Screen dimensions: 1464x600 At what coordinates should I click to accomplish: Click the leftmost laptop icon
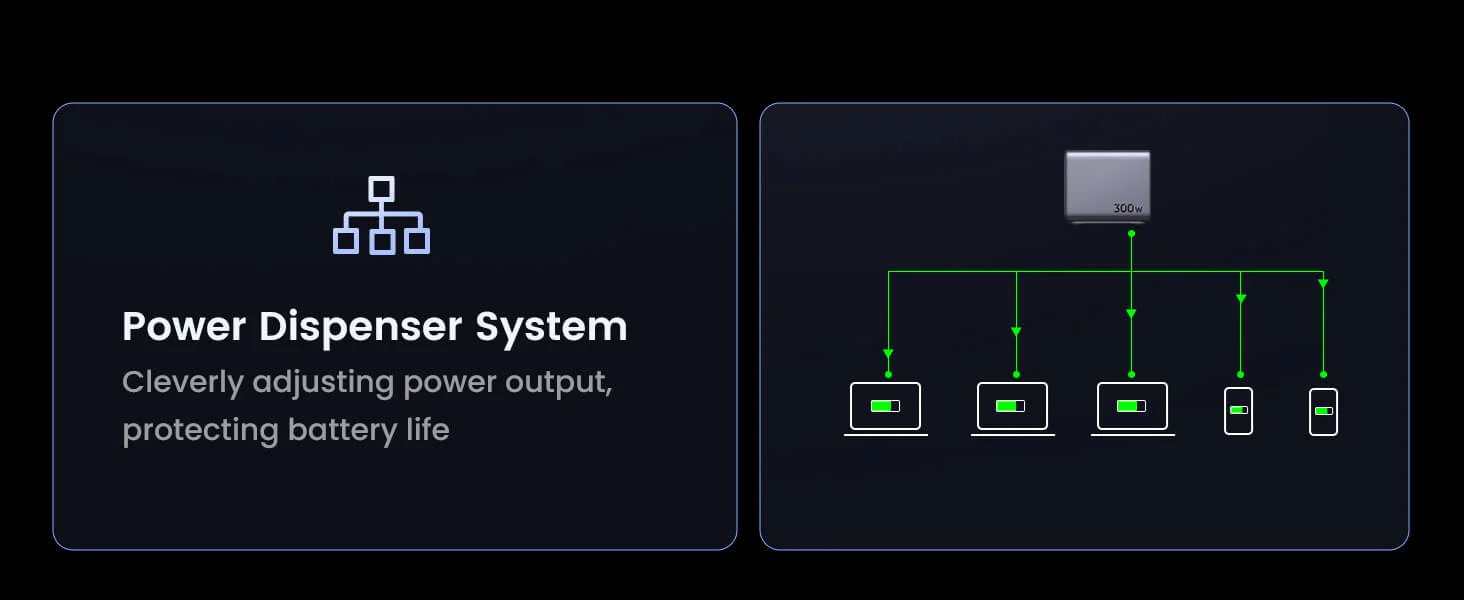[885, 409]
